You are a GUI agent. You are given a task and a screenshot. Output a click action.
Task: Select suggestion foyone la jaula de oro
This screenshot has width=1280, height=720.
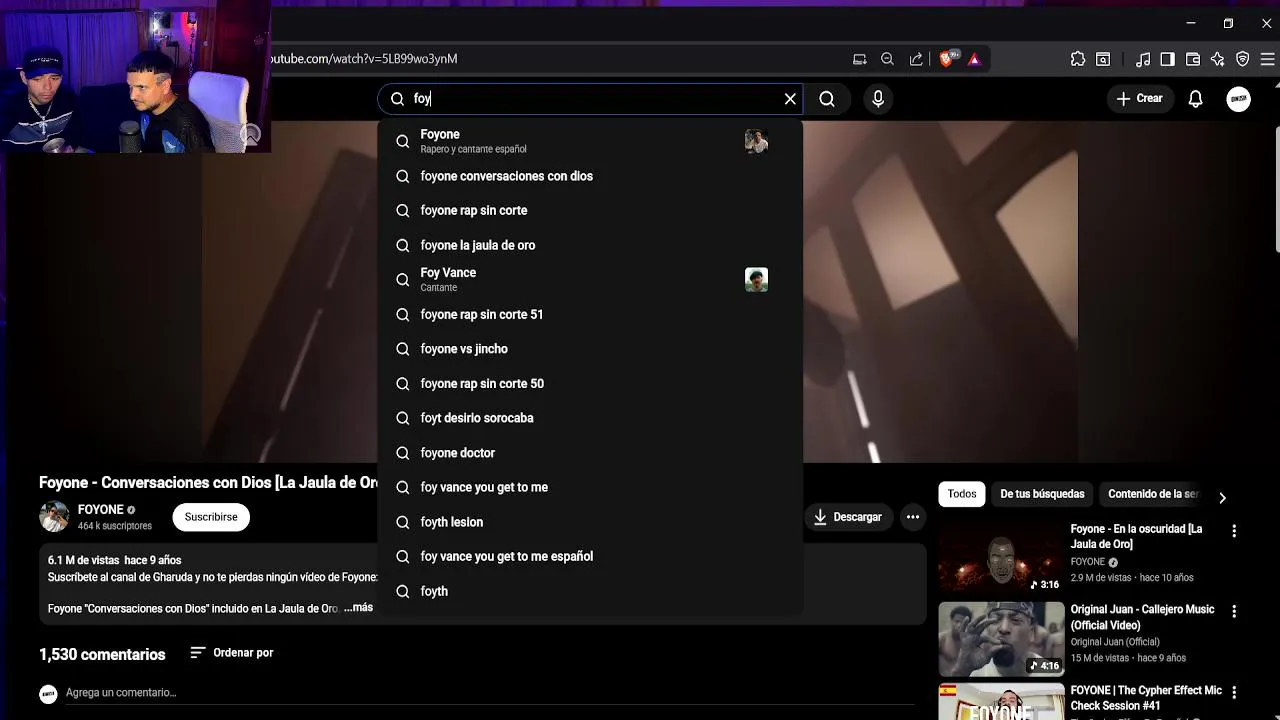tap(590, 245)
